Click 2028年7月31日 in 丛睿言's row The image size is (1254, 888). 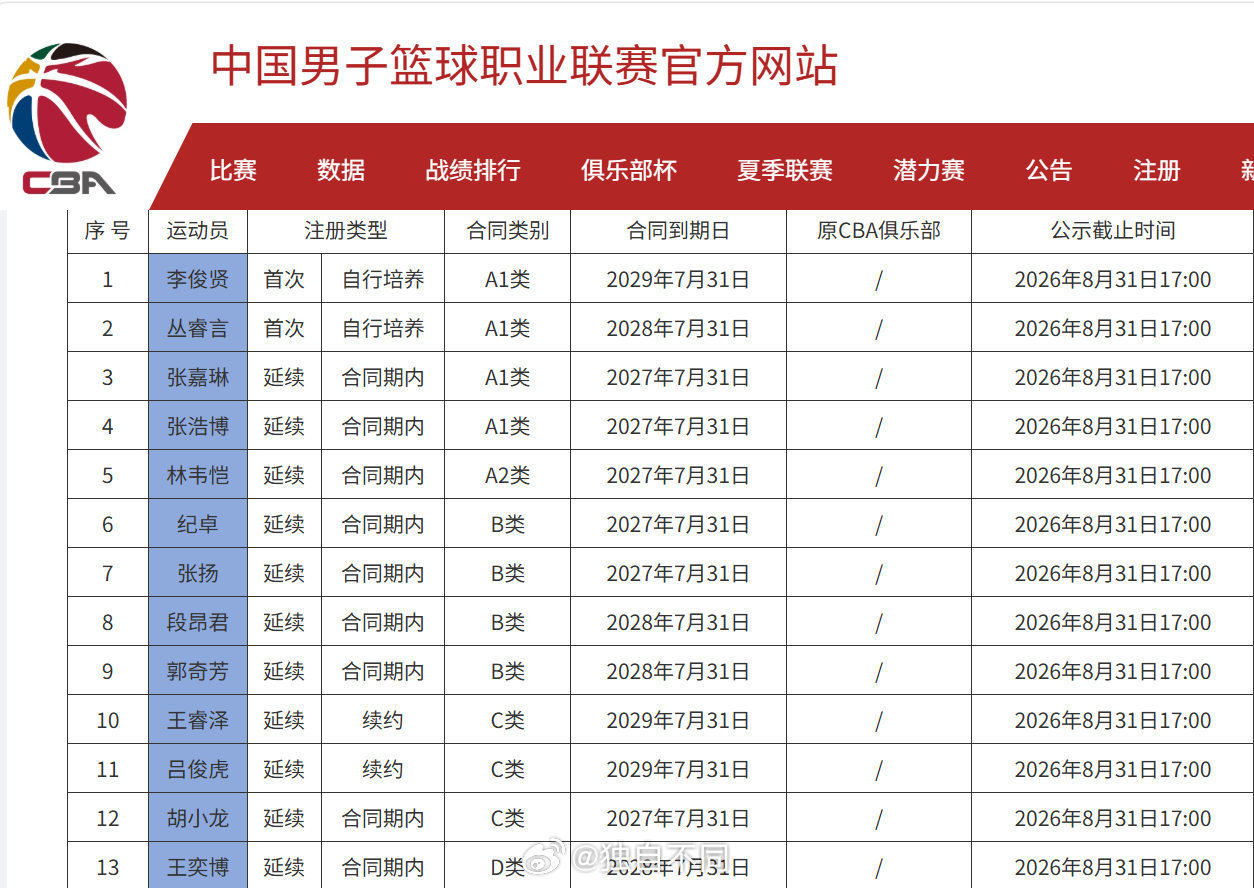point(678,328)
